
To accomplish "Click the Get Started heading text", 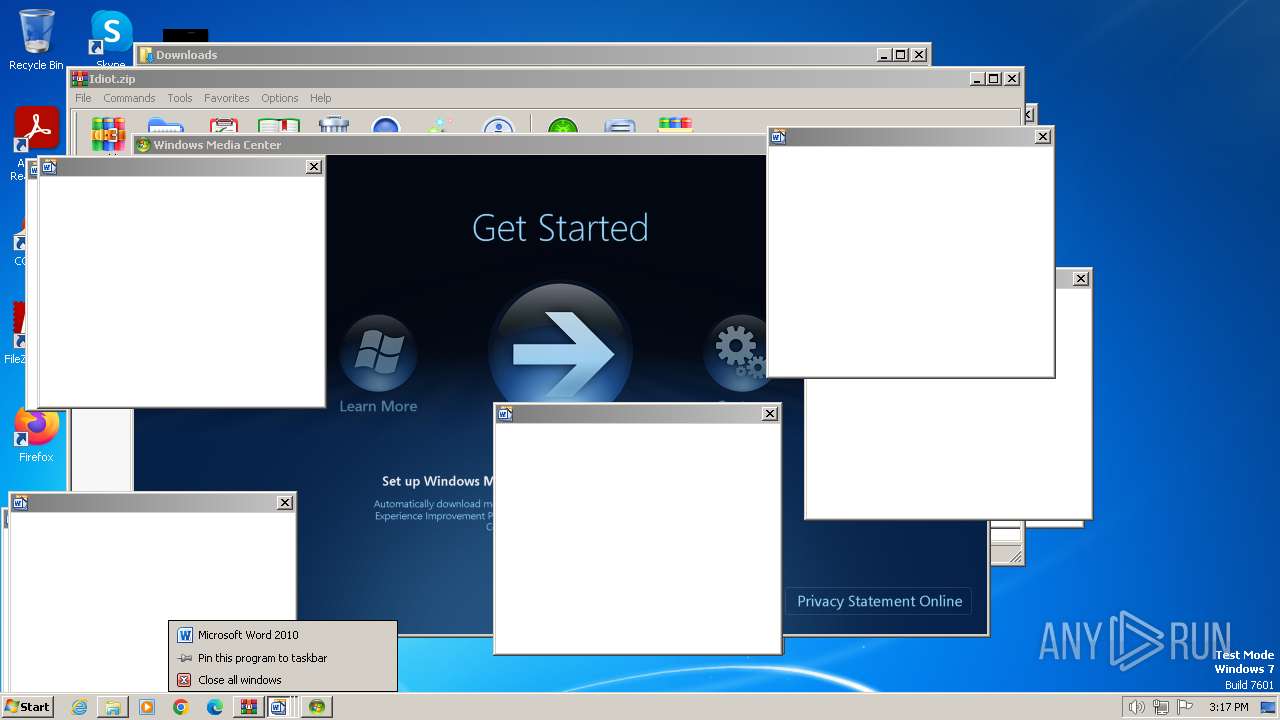I will click(560, 228).
